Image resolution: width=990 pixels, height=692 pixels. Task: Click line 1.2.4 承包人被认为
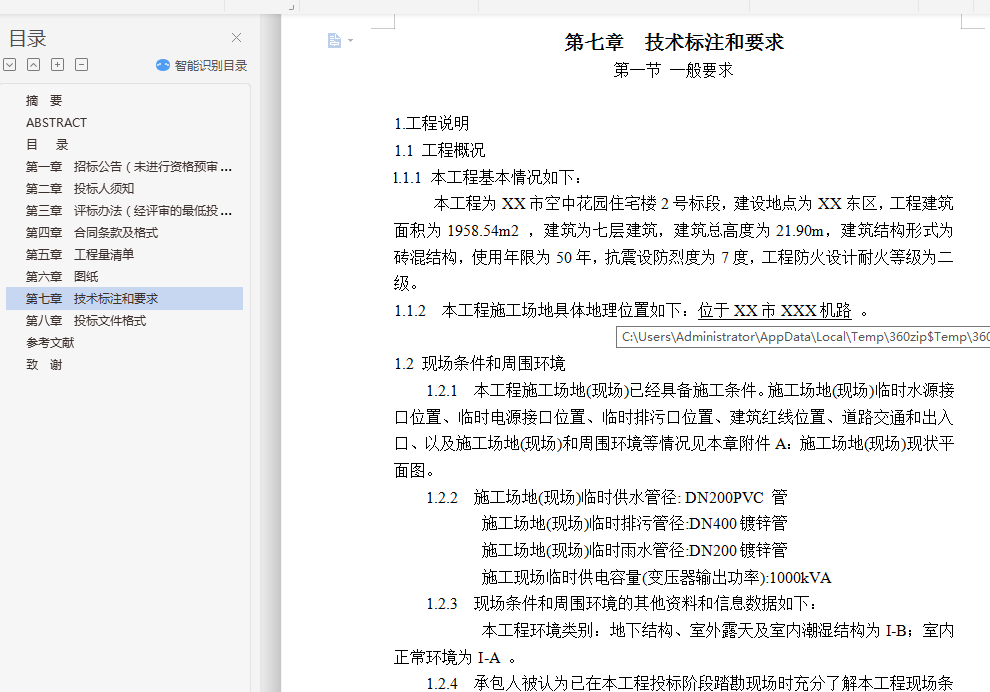click(689, 684)
